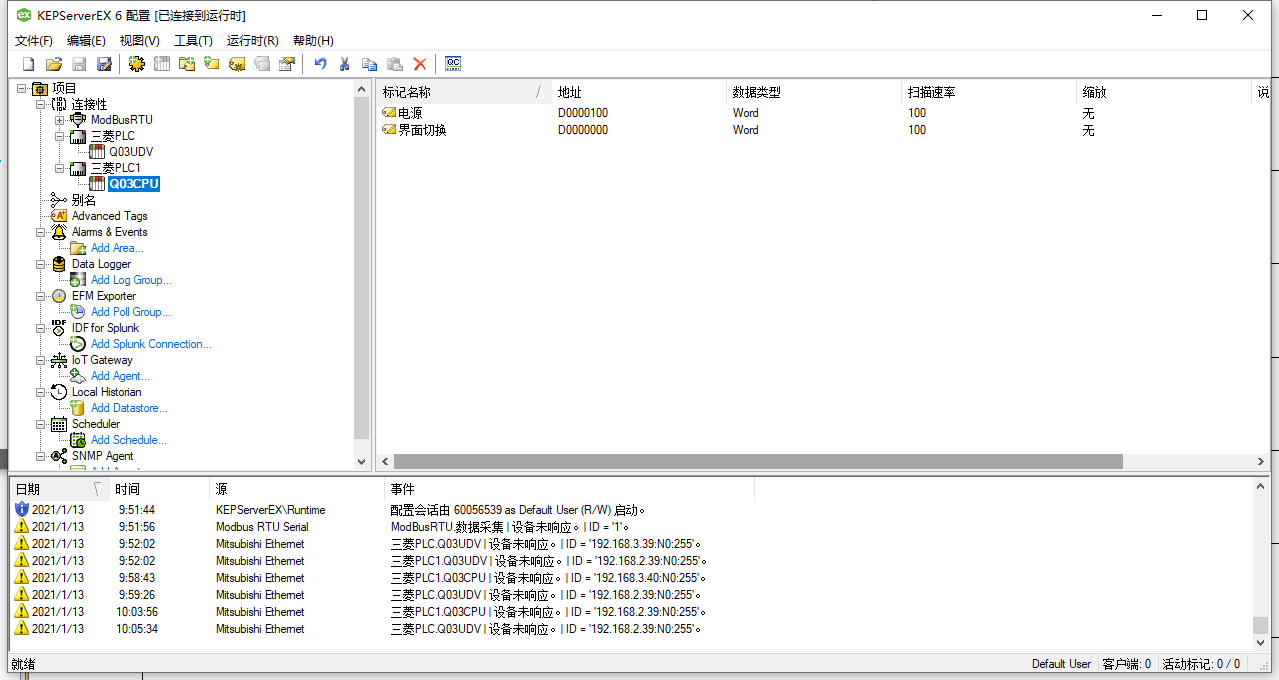This screenshot has width=1279, height=680.
Task: Sort event log by 日期 header
Action: coord(58,489)
